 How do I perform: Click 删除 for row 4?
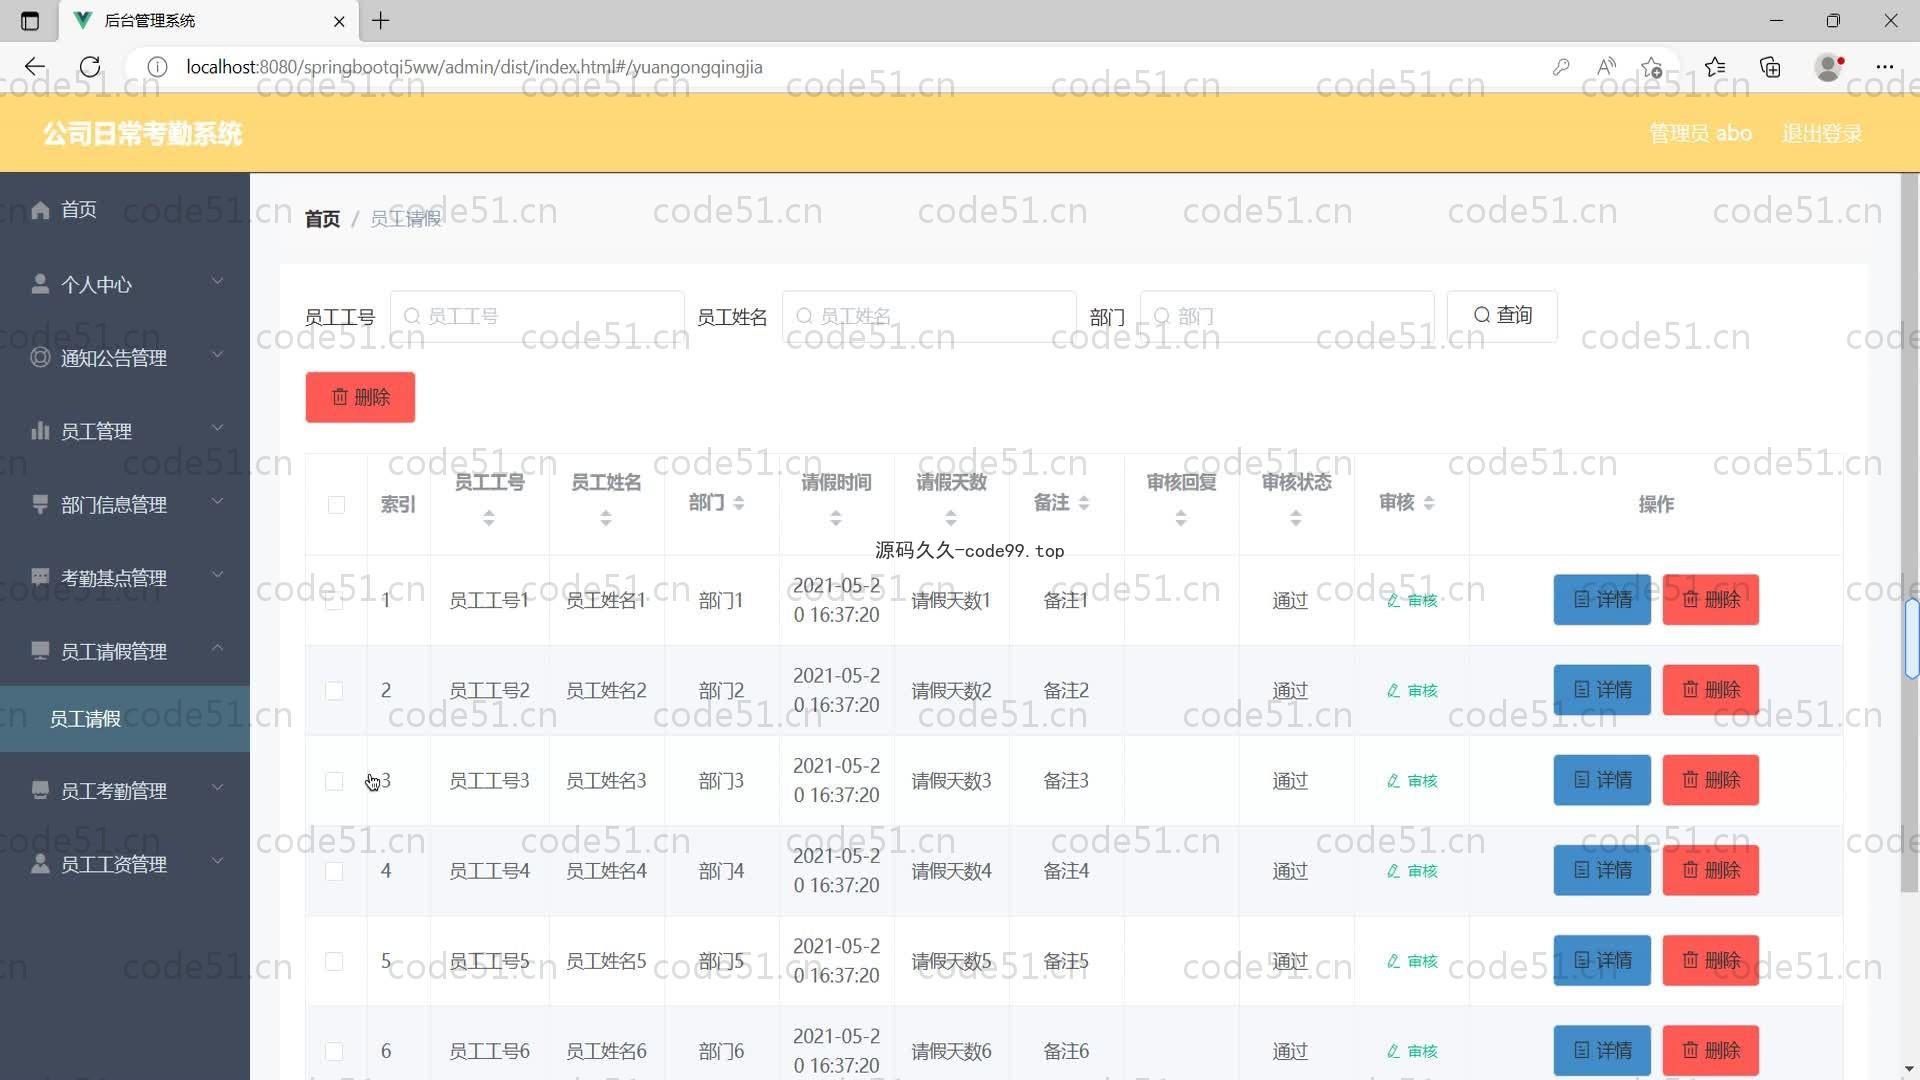pyautogui.click(x=1711, y=870)
